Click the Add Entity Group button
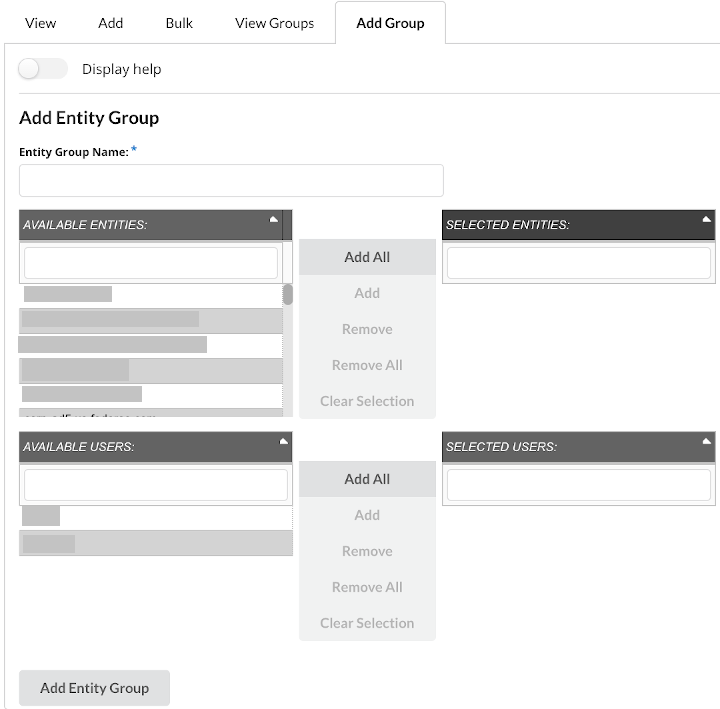Image resolution: width=720 pixels, height=709 pixels. pos(95,688)
